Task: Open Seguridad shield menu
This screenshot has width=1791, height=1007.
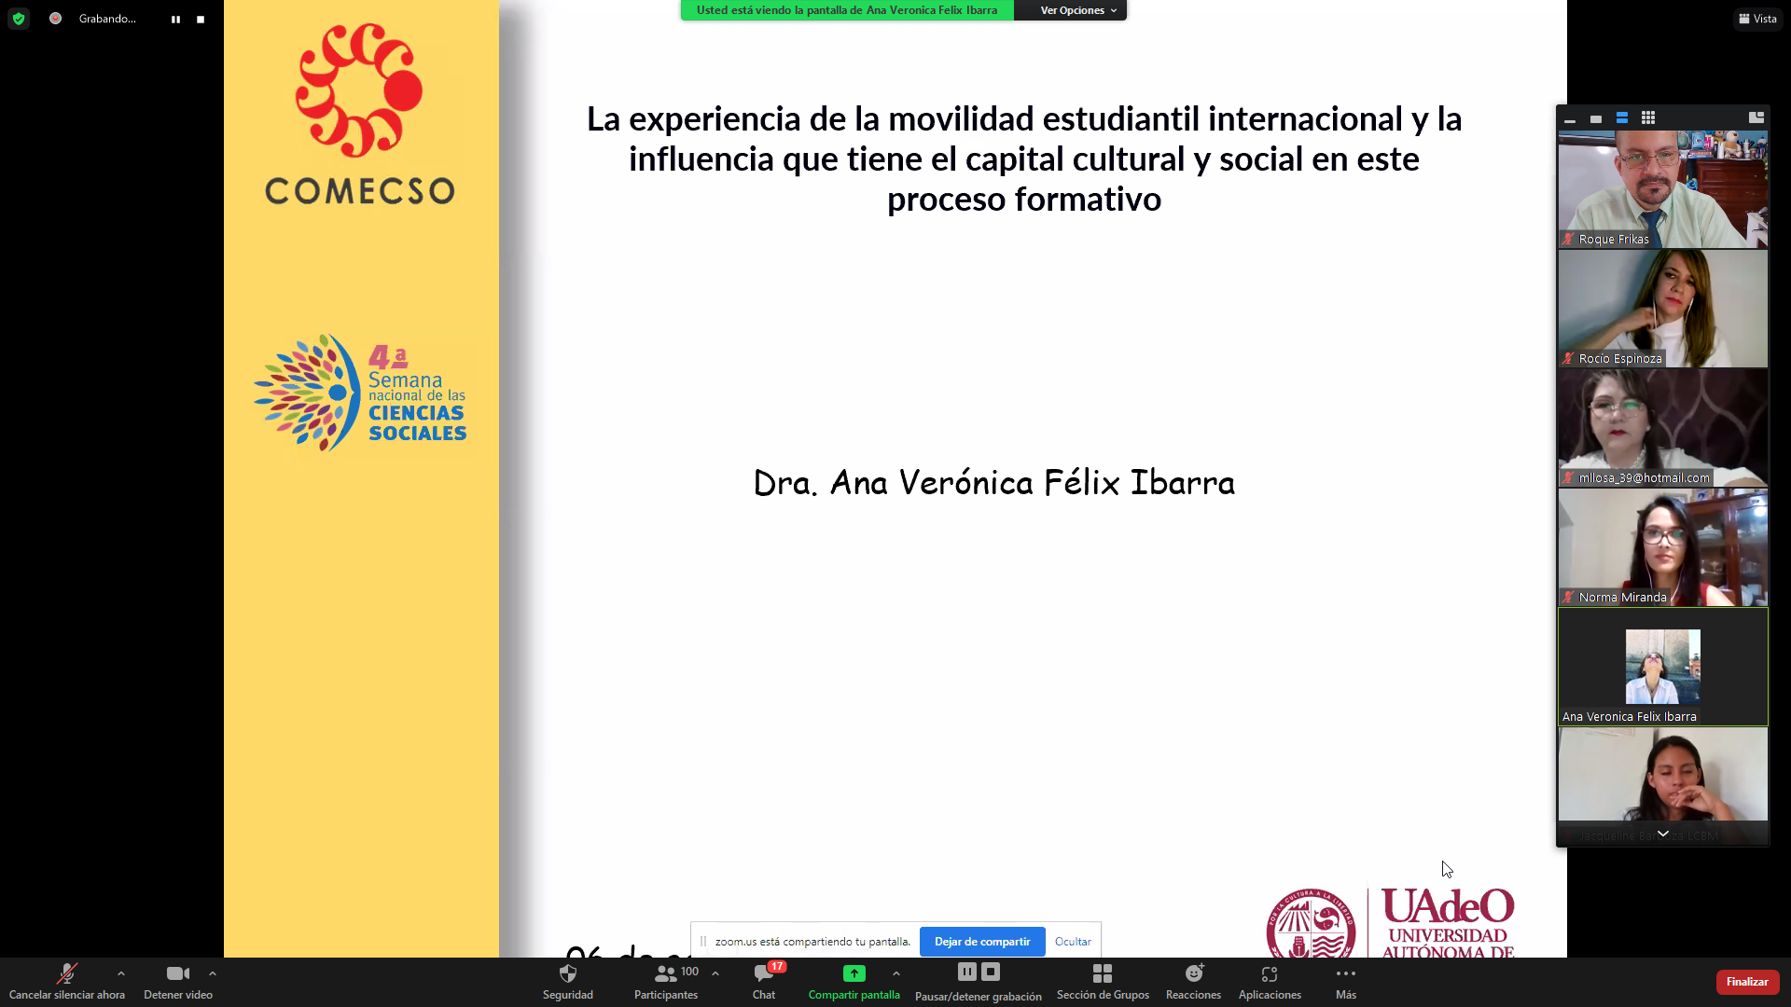Action: 568,982
